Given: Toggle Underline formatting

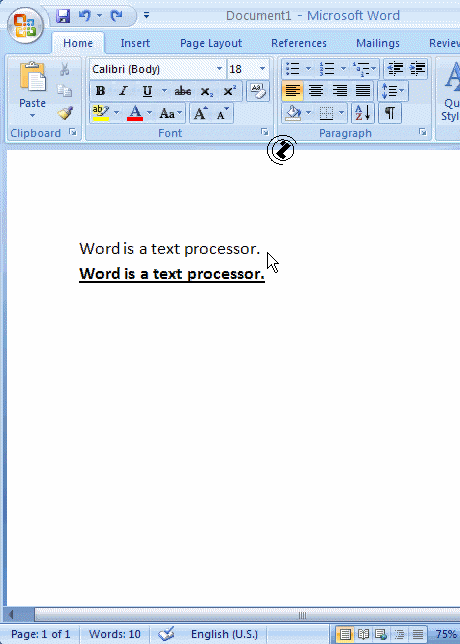Looking at the screenshot, I should (147, 91).
